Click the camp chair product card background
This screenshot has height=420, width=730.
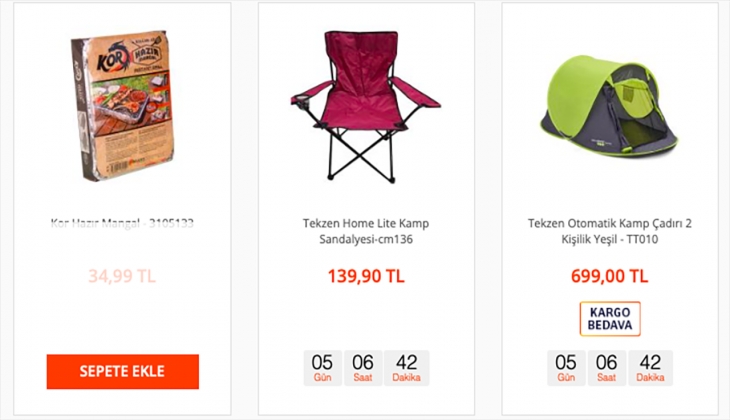(x=366, y=317)
